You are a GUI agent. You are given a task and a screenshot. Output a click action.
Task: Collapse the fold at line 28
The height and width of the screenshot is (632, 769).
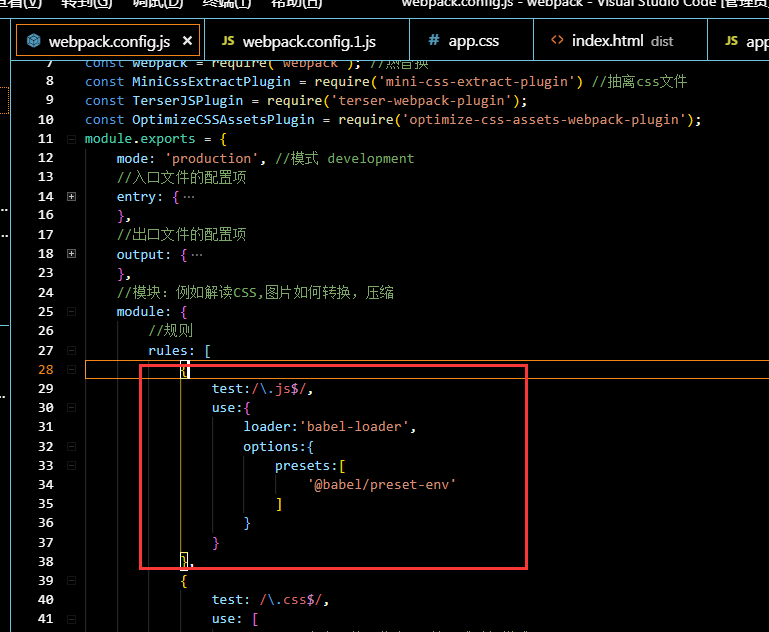(x=72, y=370)
